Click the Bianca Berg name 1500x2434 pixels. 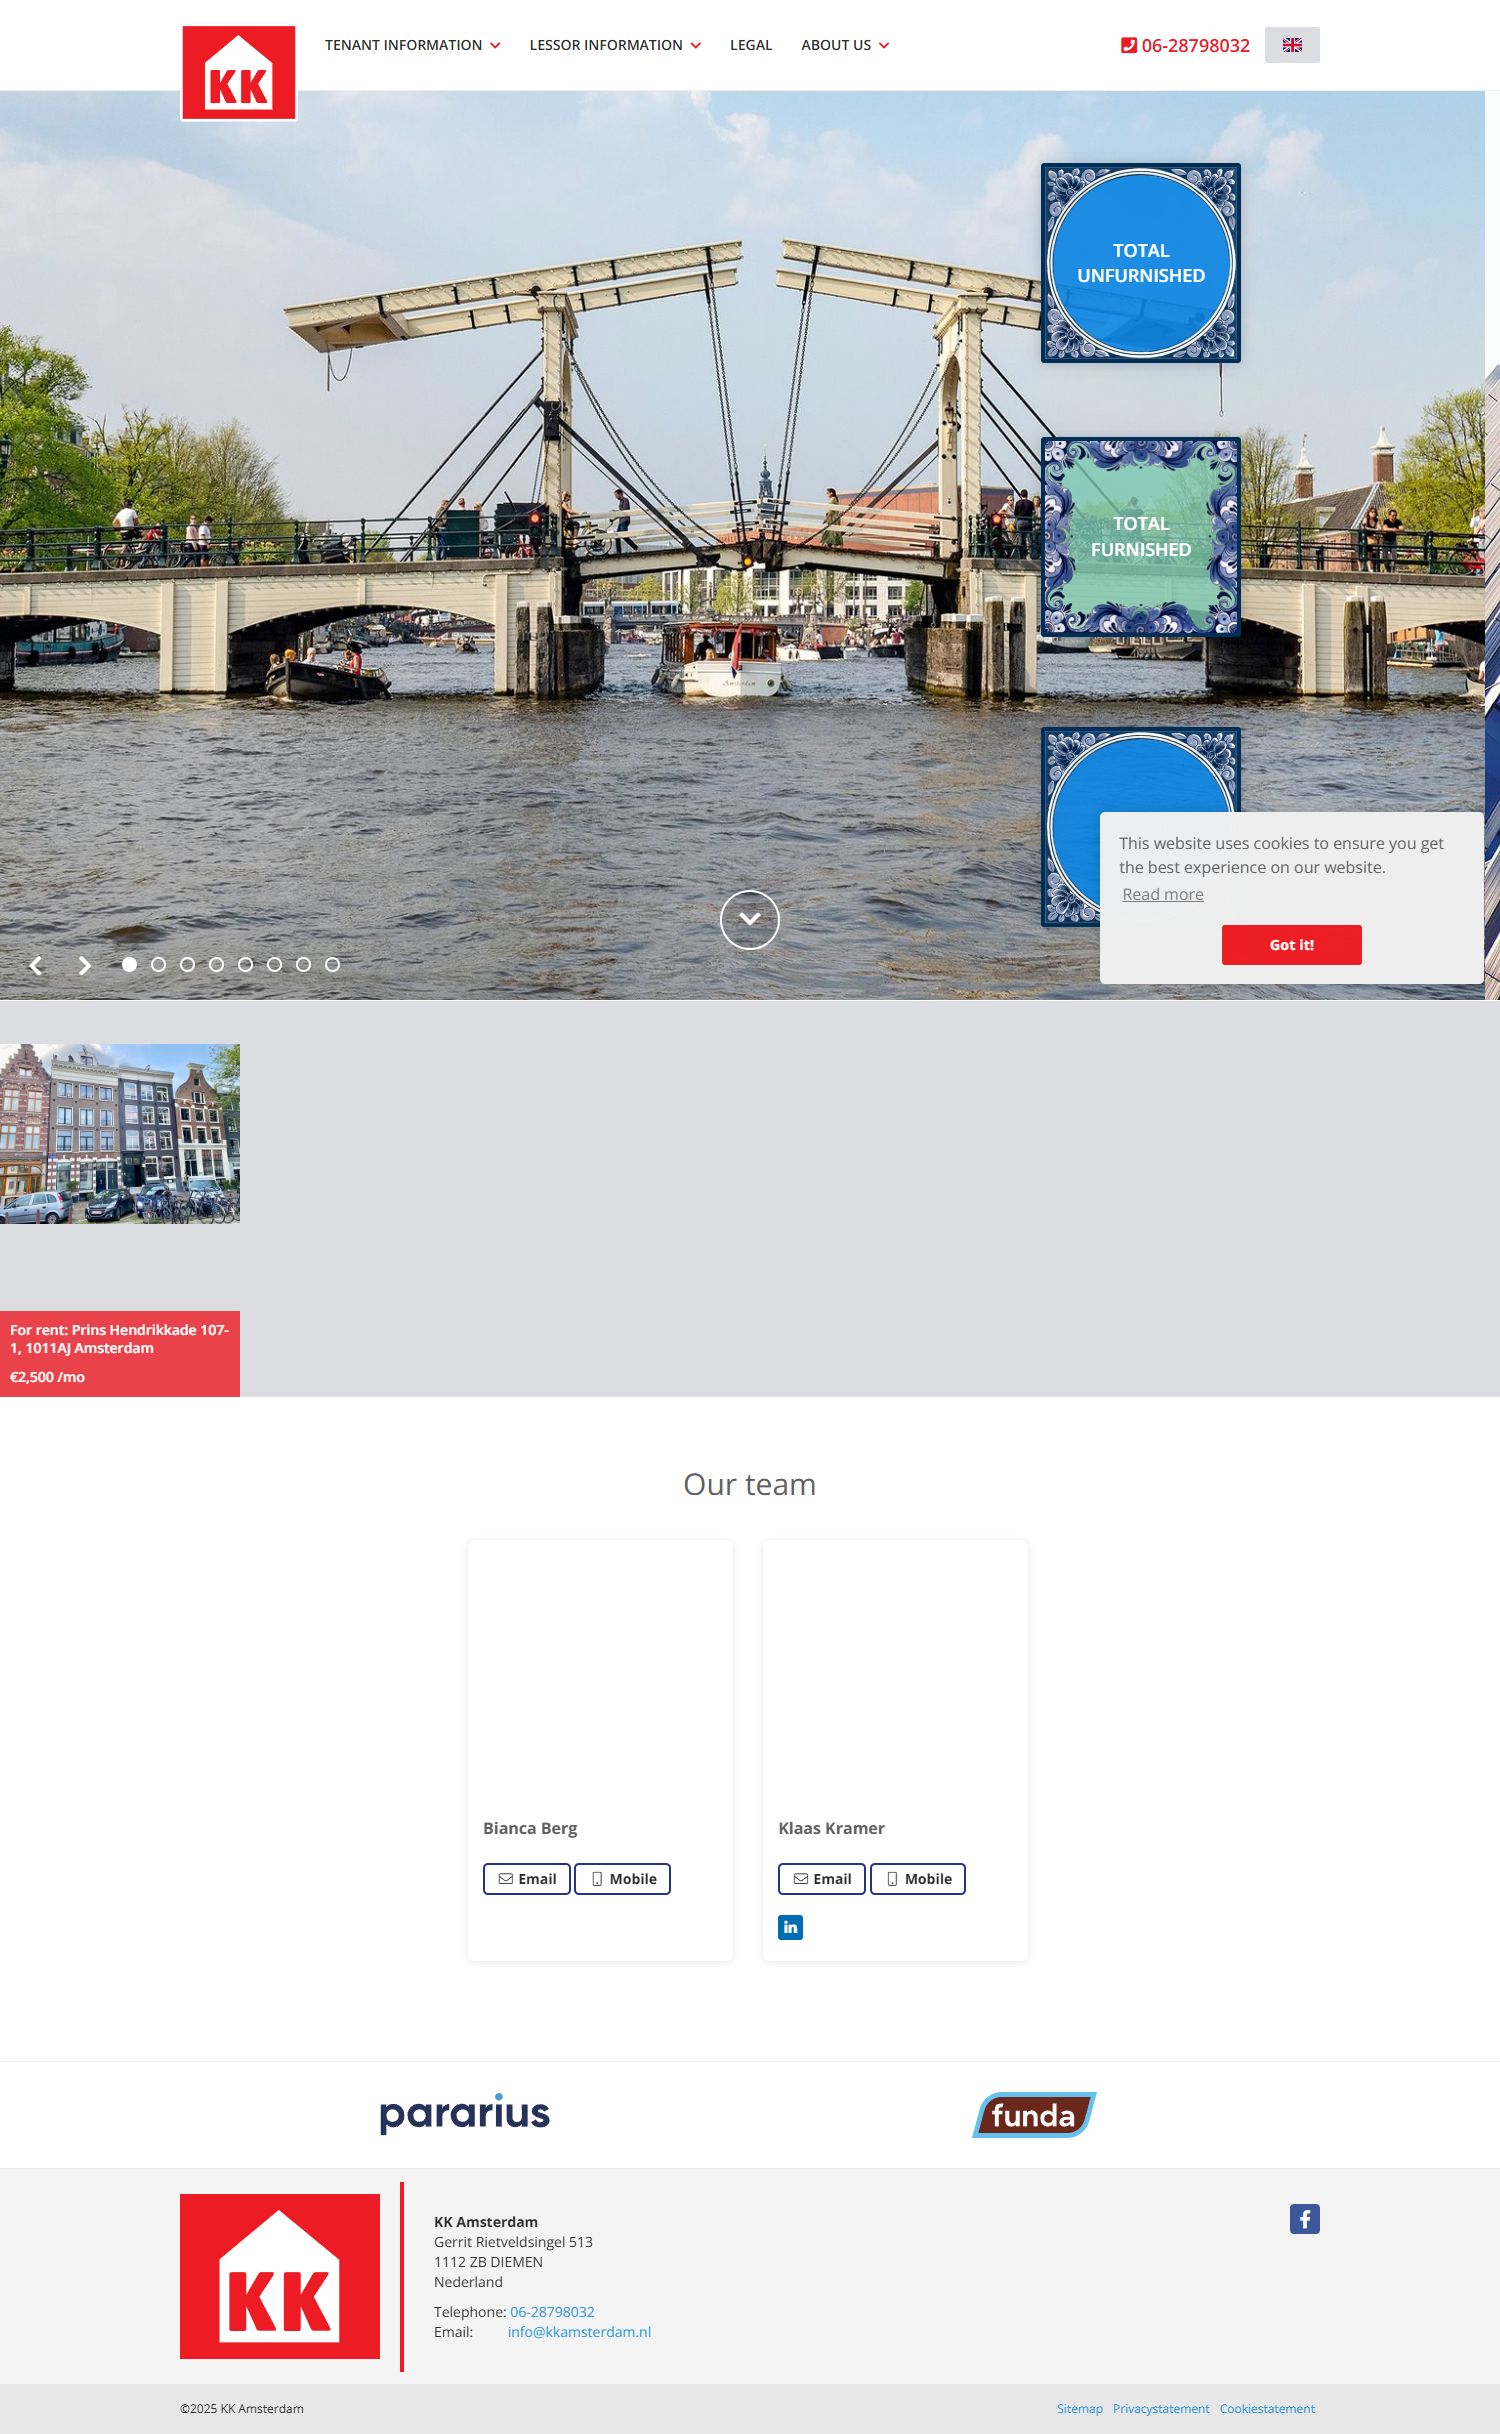pyautogui.click(x=530, y=1828)
